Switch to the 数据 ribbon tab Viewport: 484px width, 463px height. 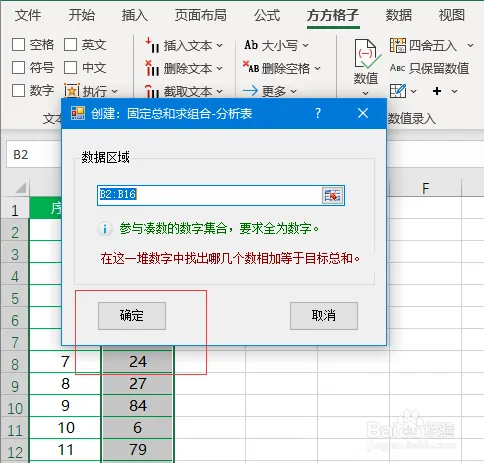click(399, 15)
